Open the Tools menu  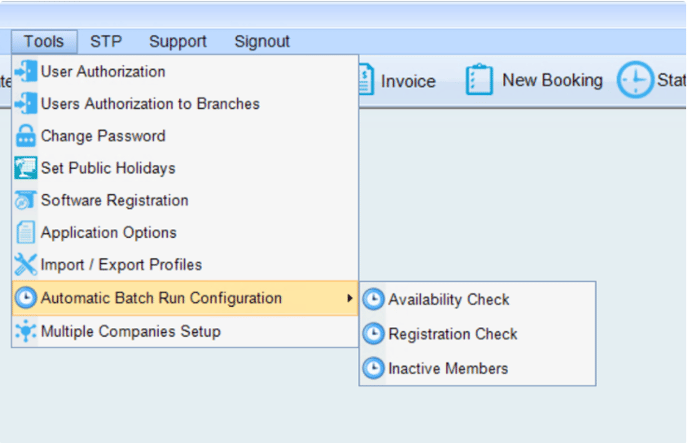coord(44,42)
